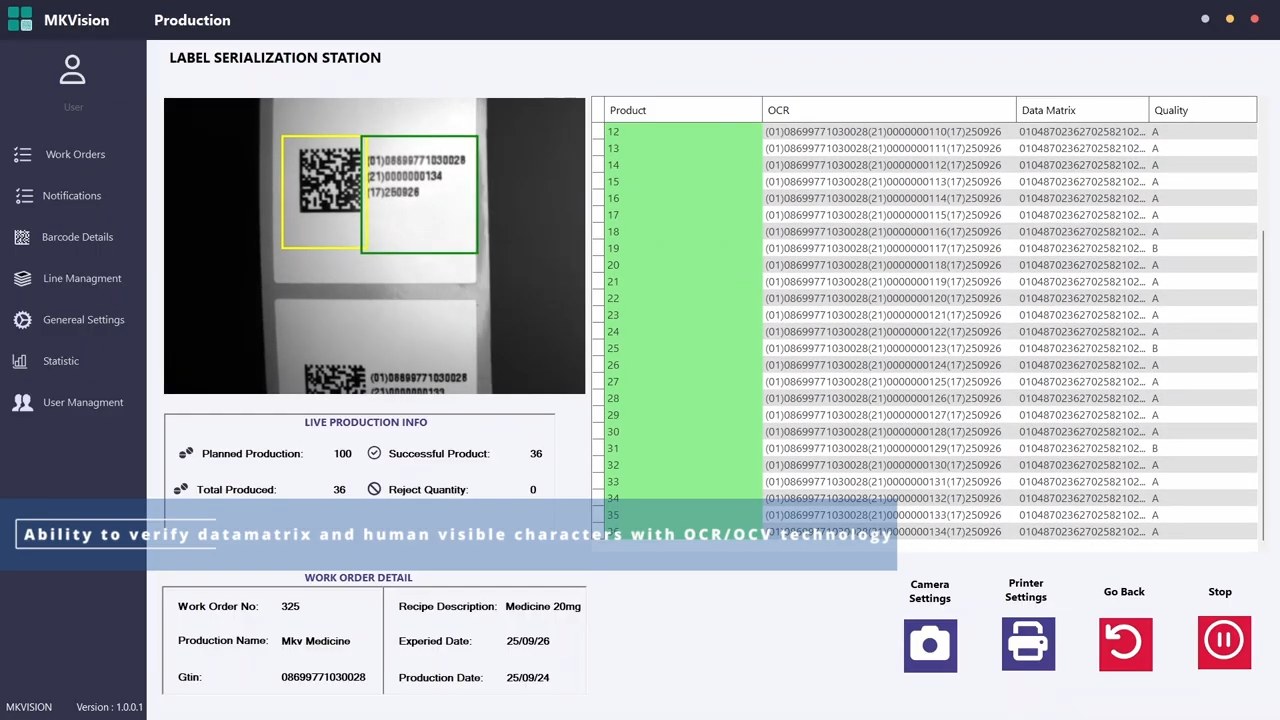The width and height of the screenshot is (1280, 720).
Task: Click the Notifications list icon
Action: [x=24, y=196]
